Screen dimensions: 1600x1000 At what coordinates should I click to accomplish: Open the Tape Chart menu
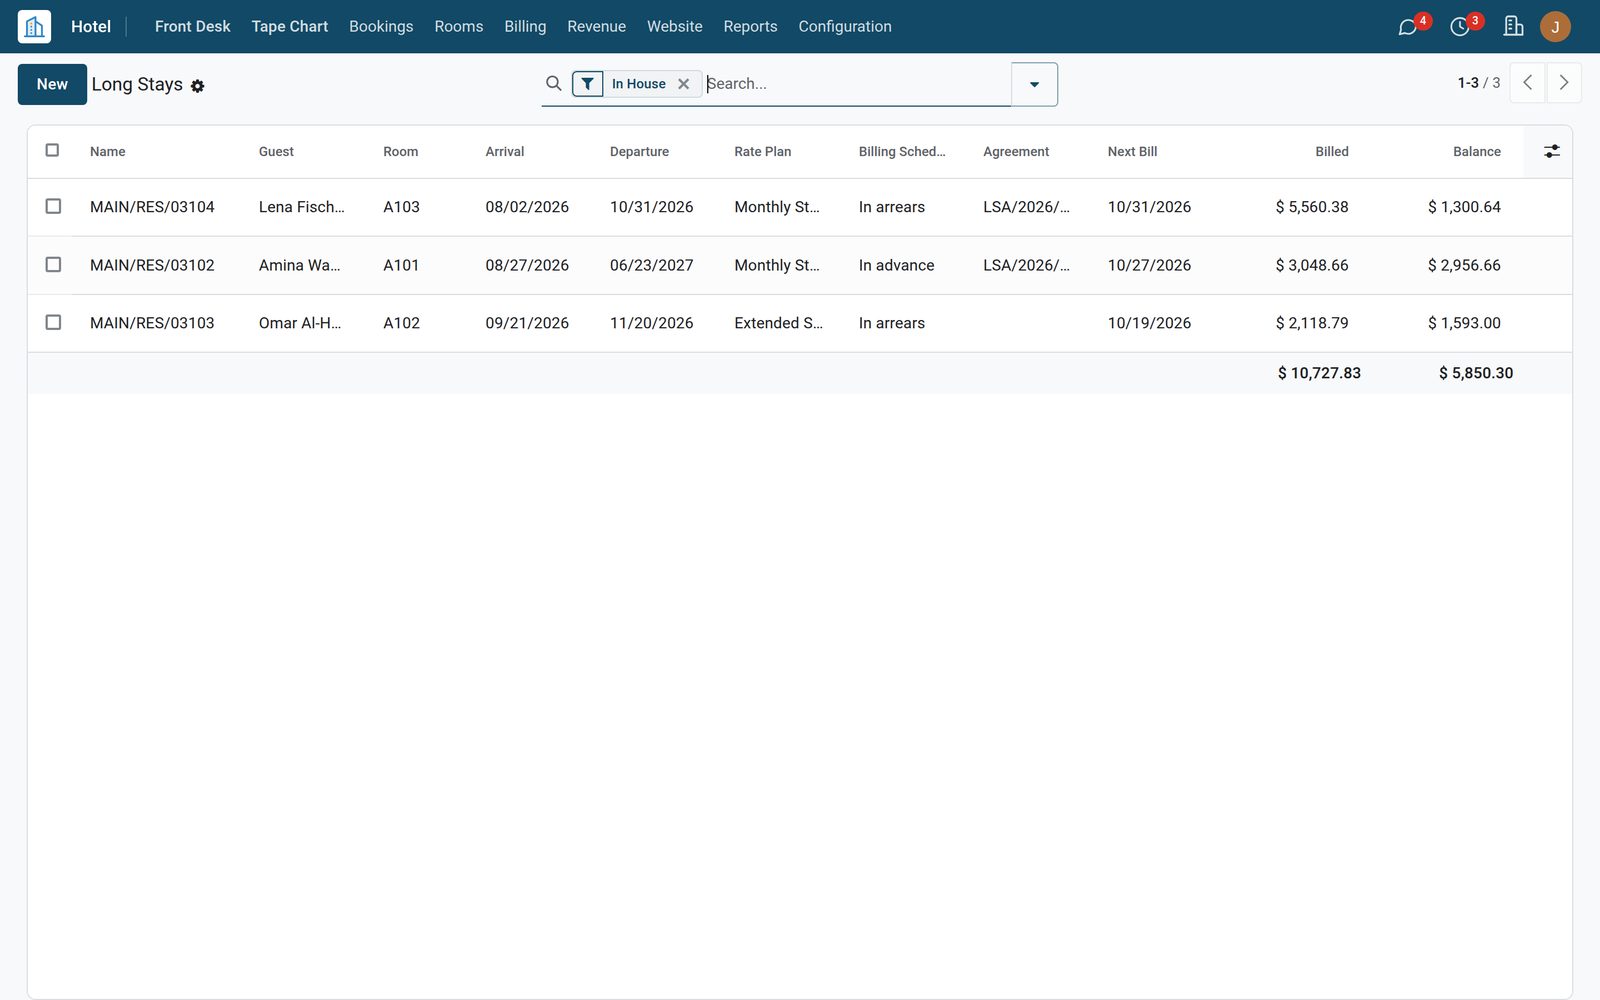coord(290,27)
